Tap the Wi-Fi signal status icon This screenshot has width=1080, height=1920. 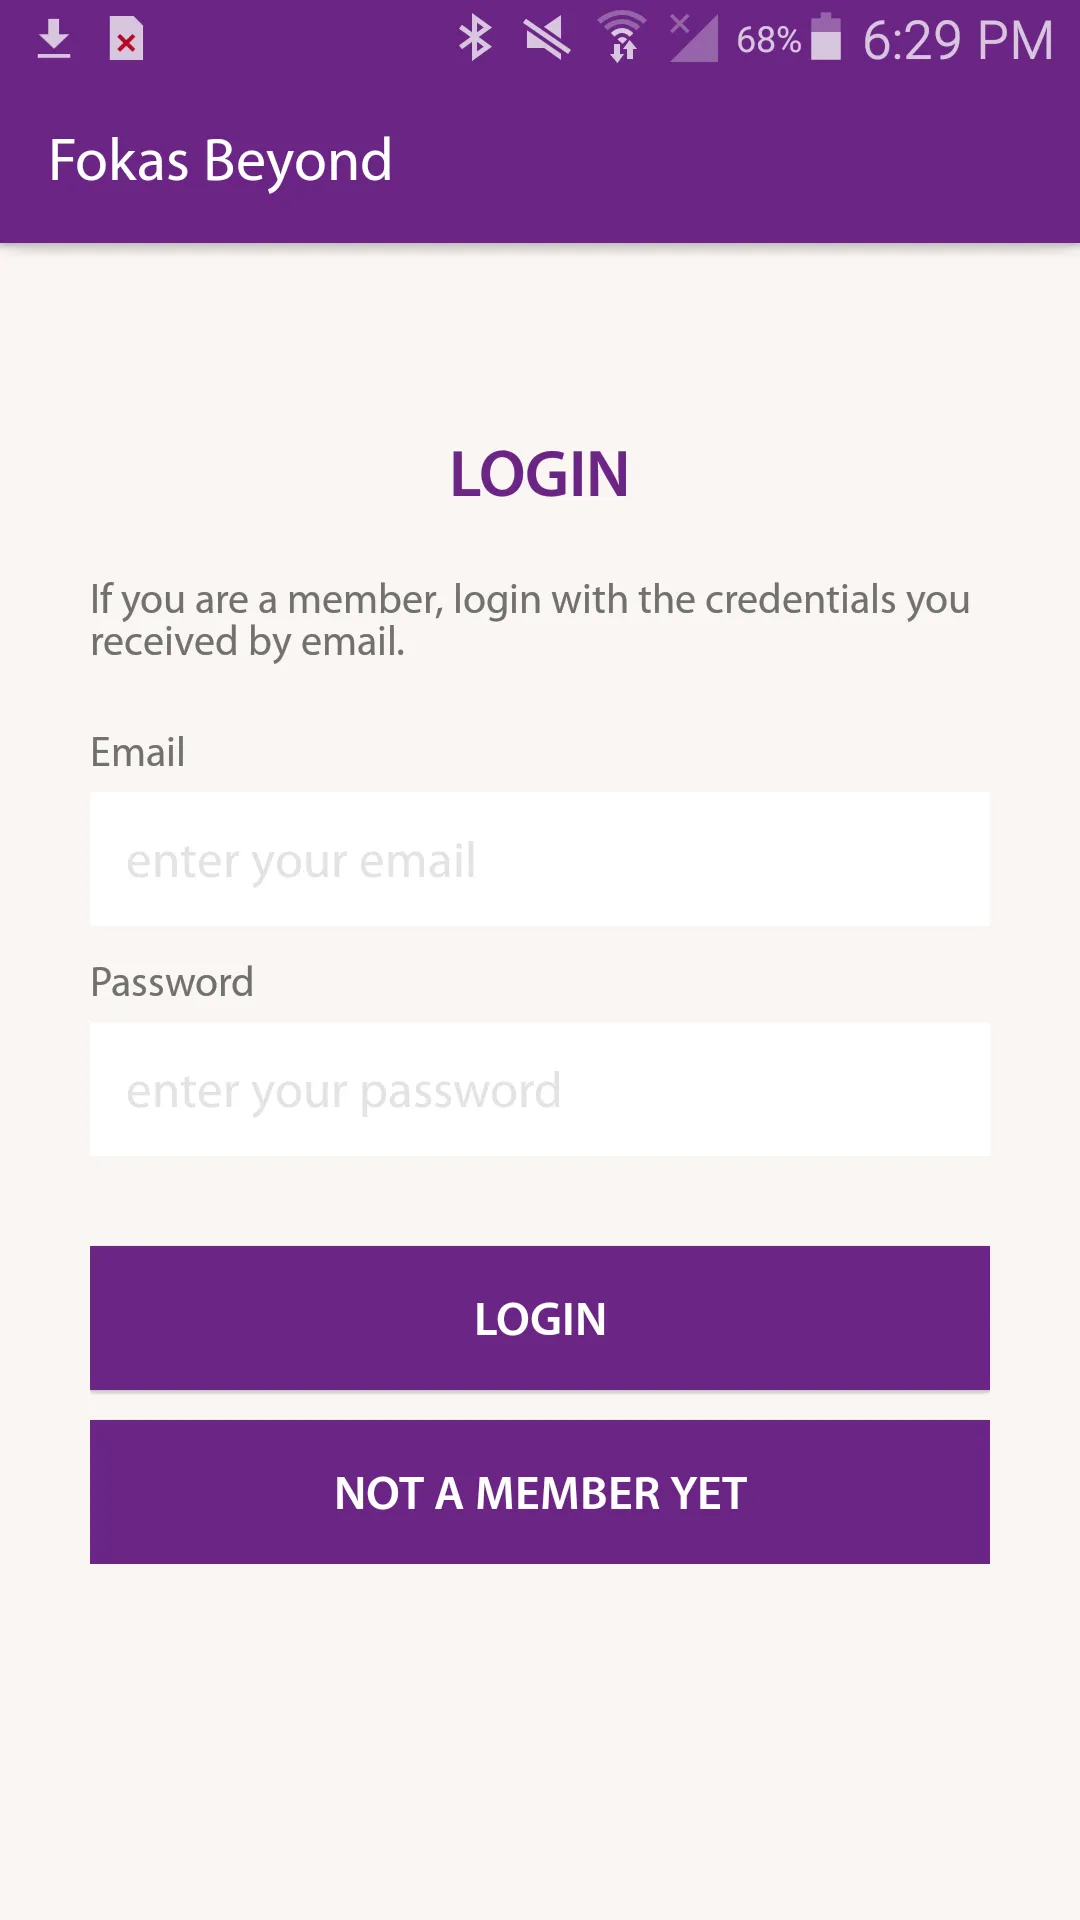[x=622, y=38]
